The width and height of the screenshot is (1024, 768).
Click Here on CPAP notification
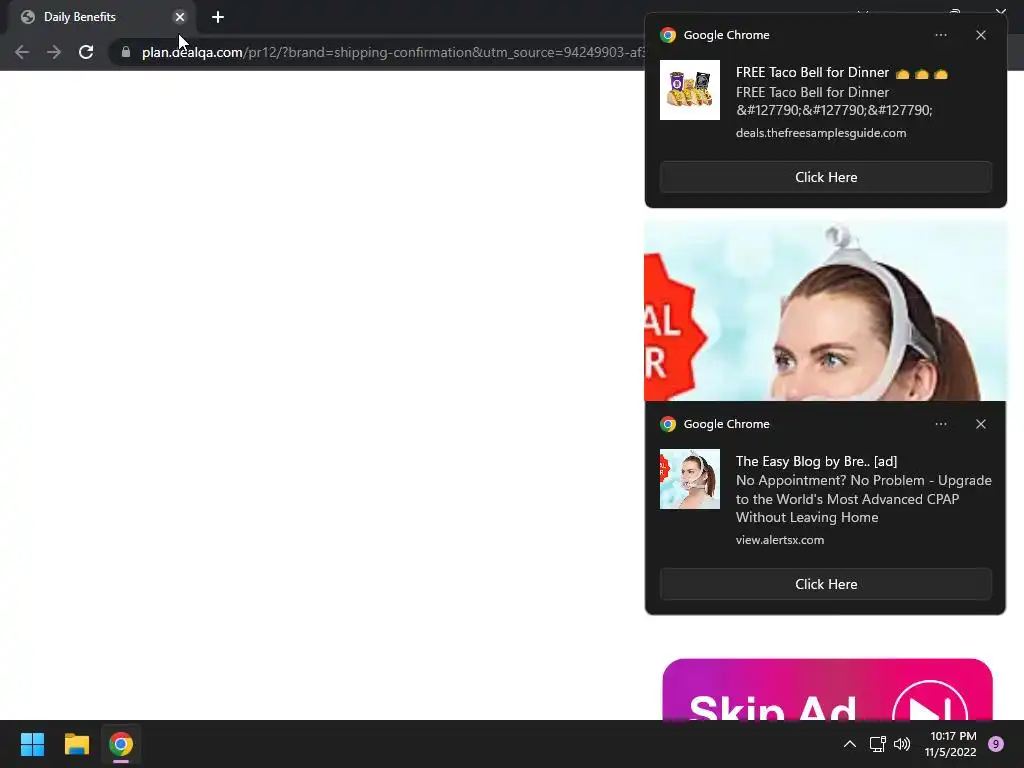point(826,584)
